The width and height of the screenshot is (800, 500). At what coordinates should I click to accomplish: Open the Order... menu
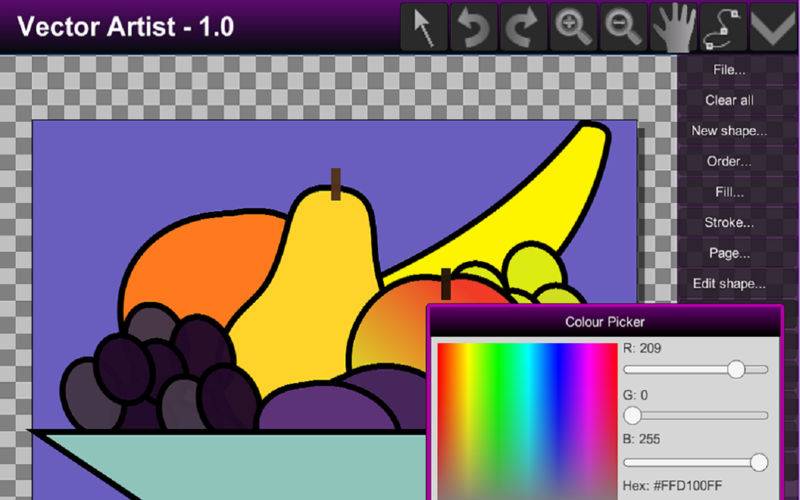(730, 162)
